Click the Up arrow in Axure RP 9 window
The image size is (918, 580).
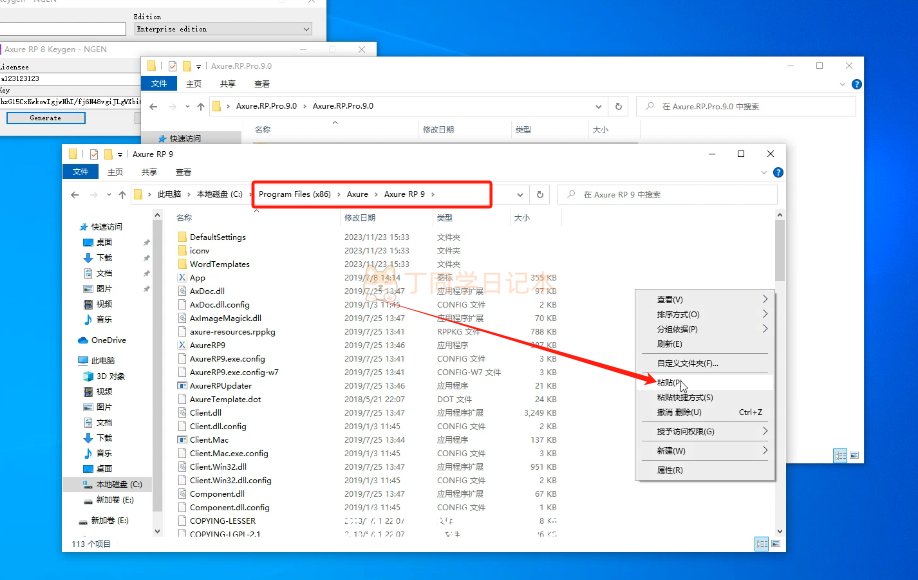pyautogui.click(x=122, y=194)
